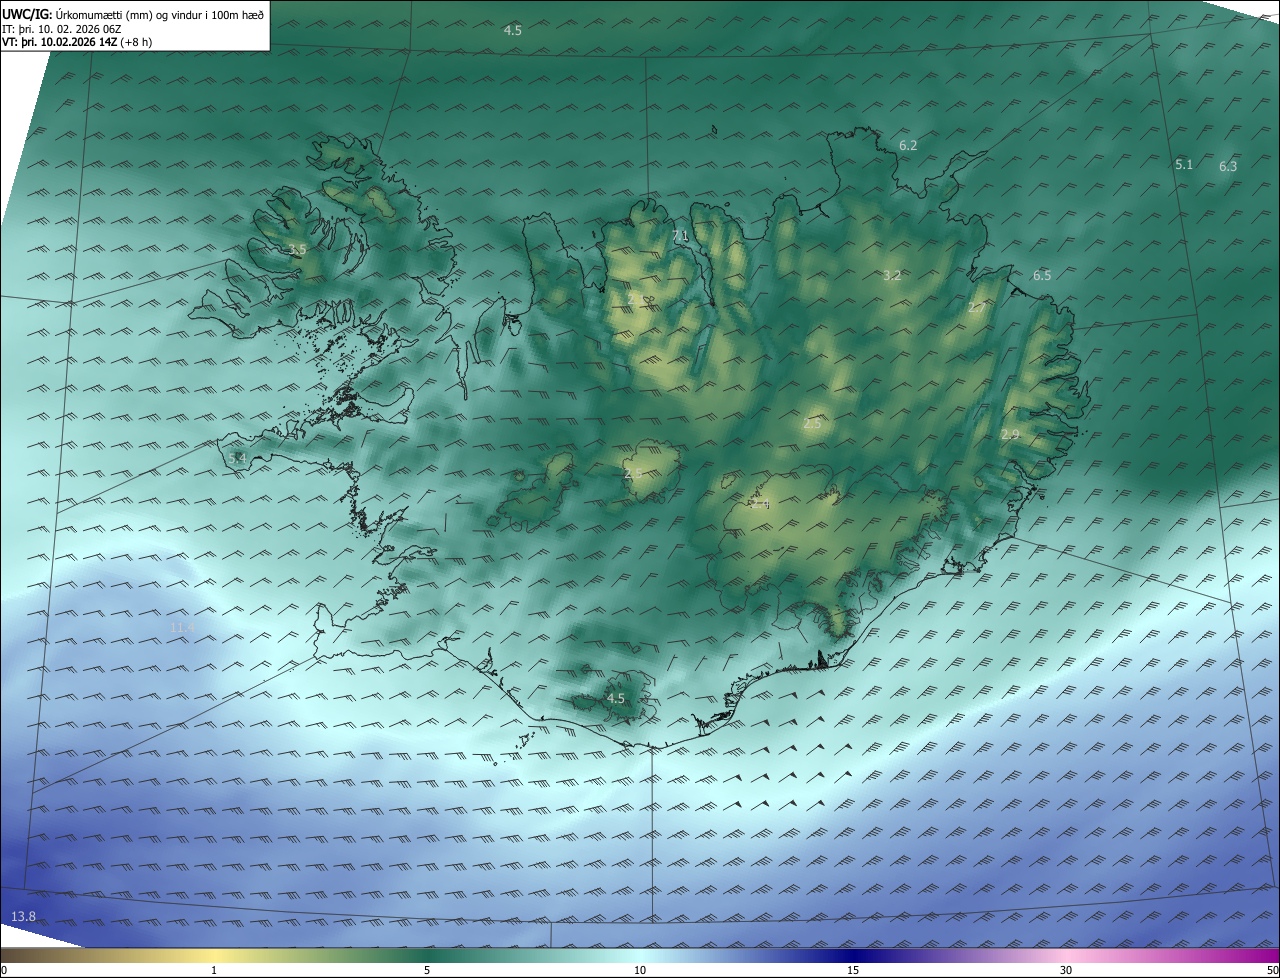Click the colorbar tick label 15
1280x978 pixels.
click(853, 970)
